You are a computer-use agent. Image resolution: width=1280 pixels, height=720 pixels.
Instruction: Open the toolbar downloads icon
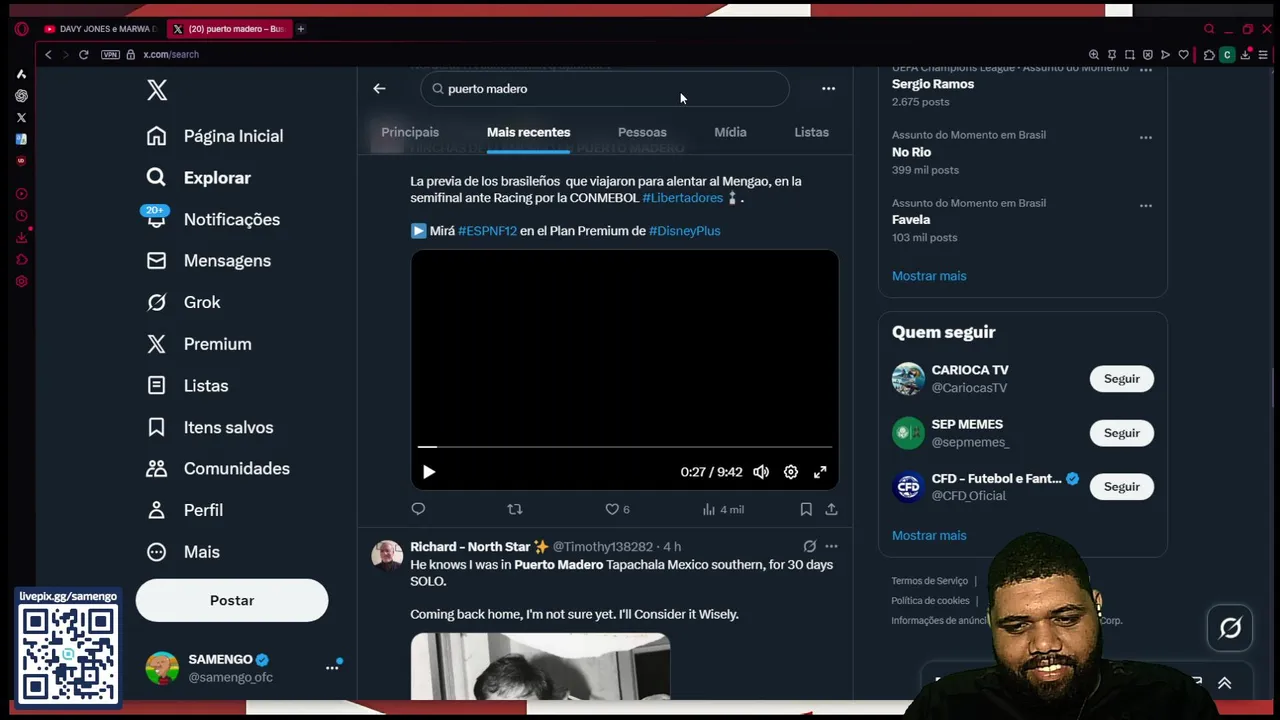(x=1245, y=55)
